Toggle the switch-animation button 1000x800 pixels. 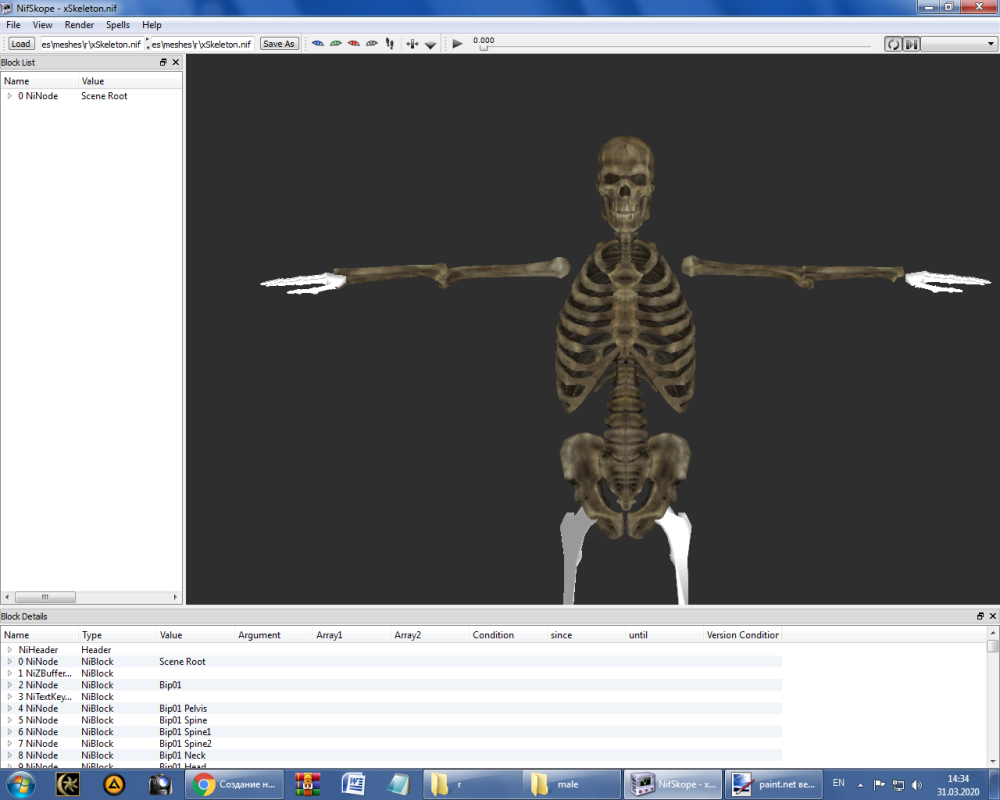pyautogui.click(x=911, y=43)
